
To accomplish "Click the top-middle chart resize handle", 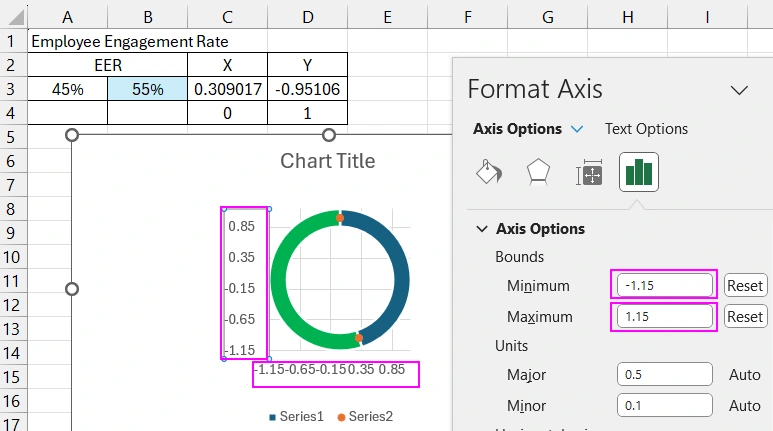I will 328,135.
